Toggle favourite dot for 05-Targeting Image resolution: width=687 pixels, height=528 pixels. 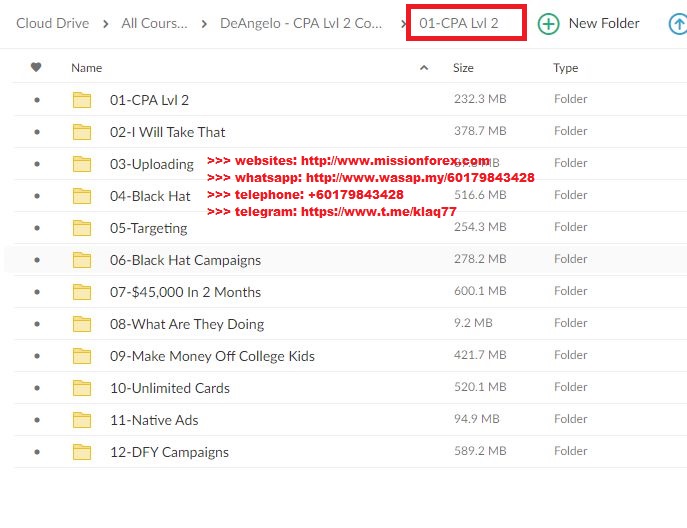pos(37,228)
